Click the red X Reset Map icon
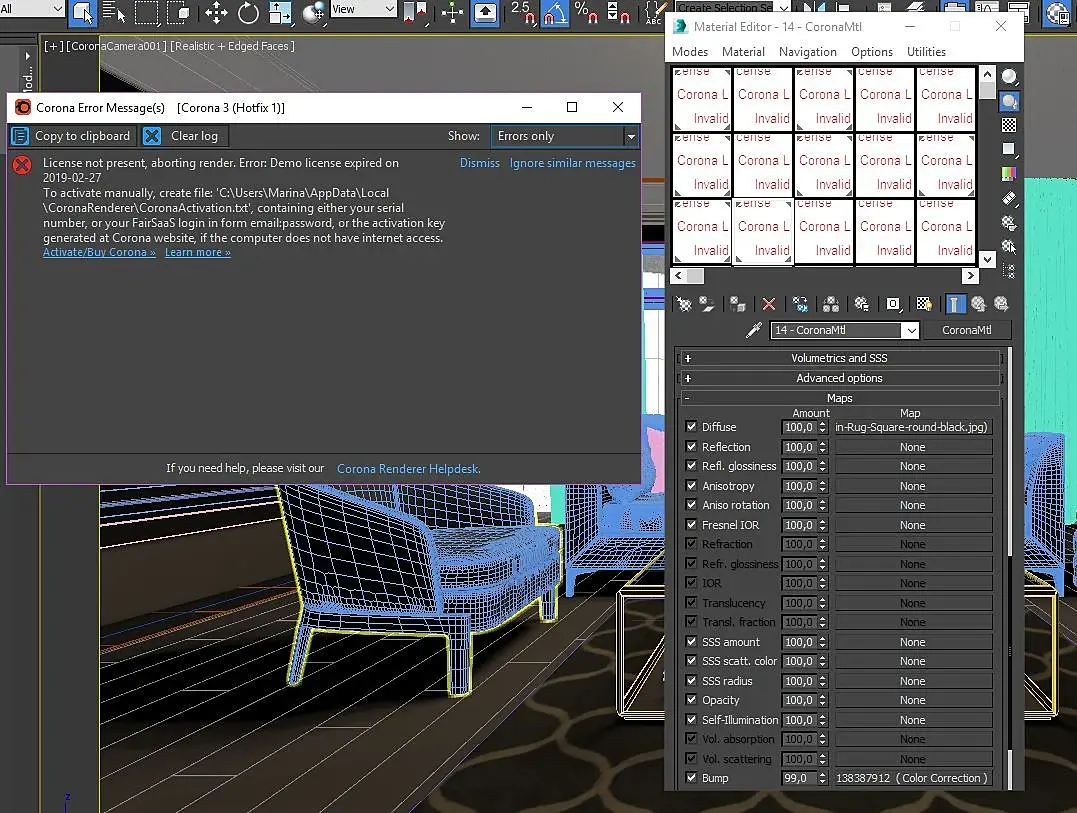Image resolution: width=1077 pixels, height=813 pixels. click(769, 304)
